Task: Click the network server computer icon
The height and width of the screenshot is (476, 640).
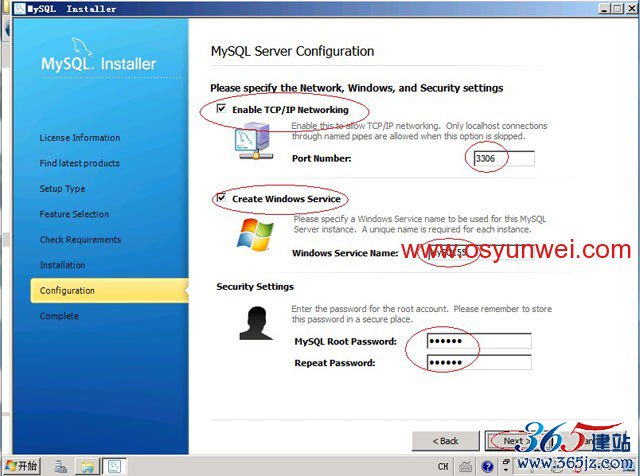Action: (x=254, y=141)
